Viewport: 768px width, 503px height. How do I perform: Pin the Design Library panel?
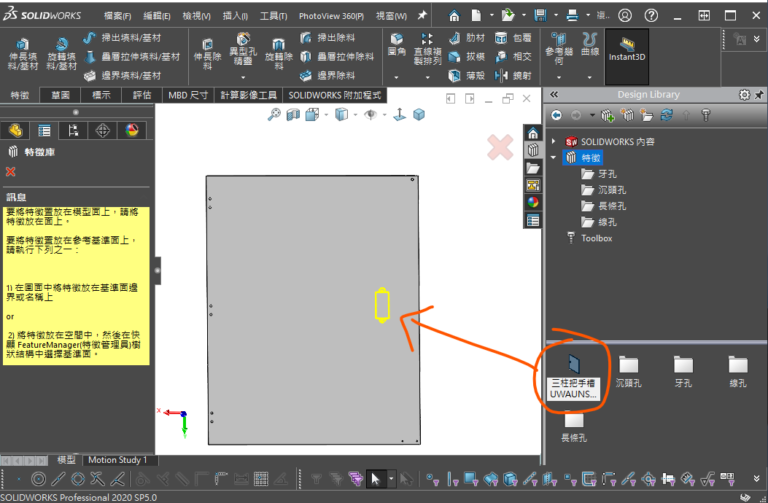click(757, 95)
